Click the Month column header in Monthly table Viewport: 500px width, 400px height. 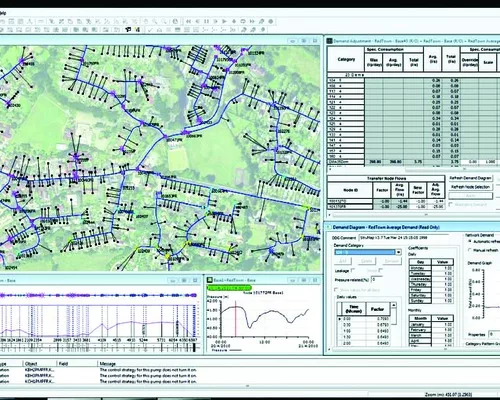point(421,318)
